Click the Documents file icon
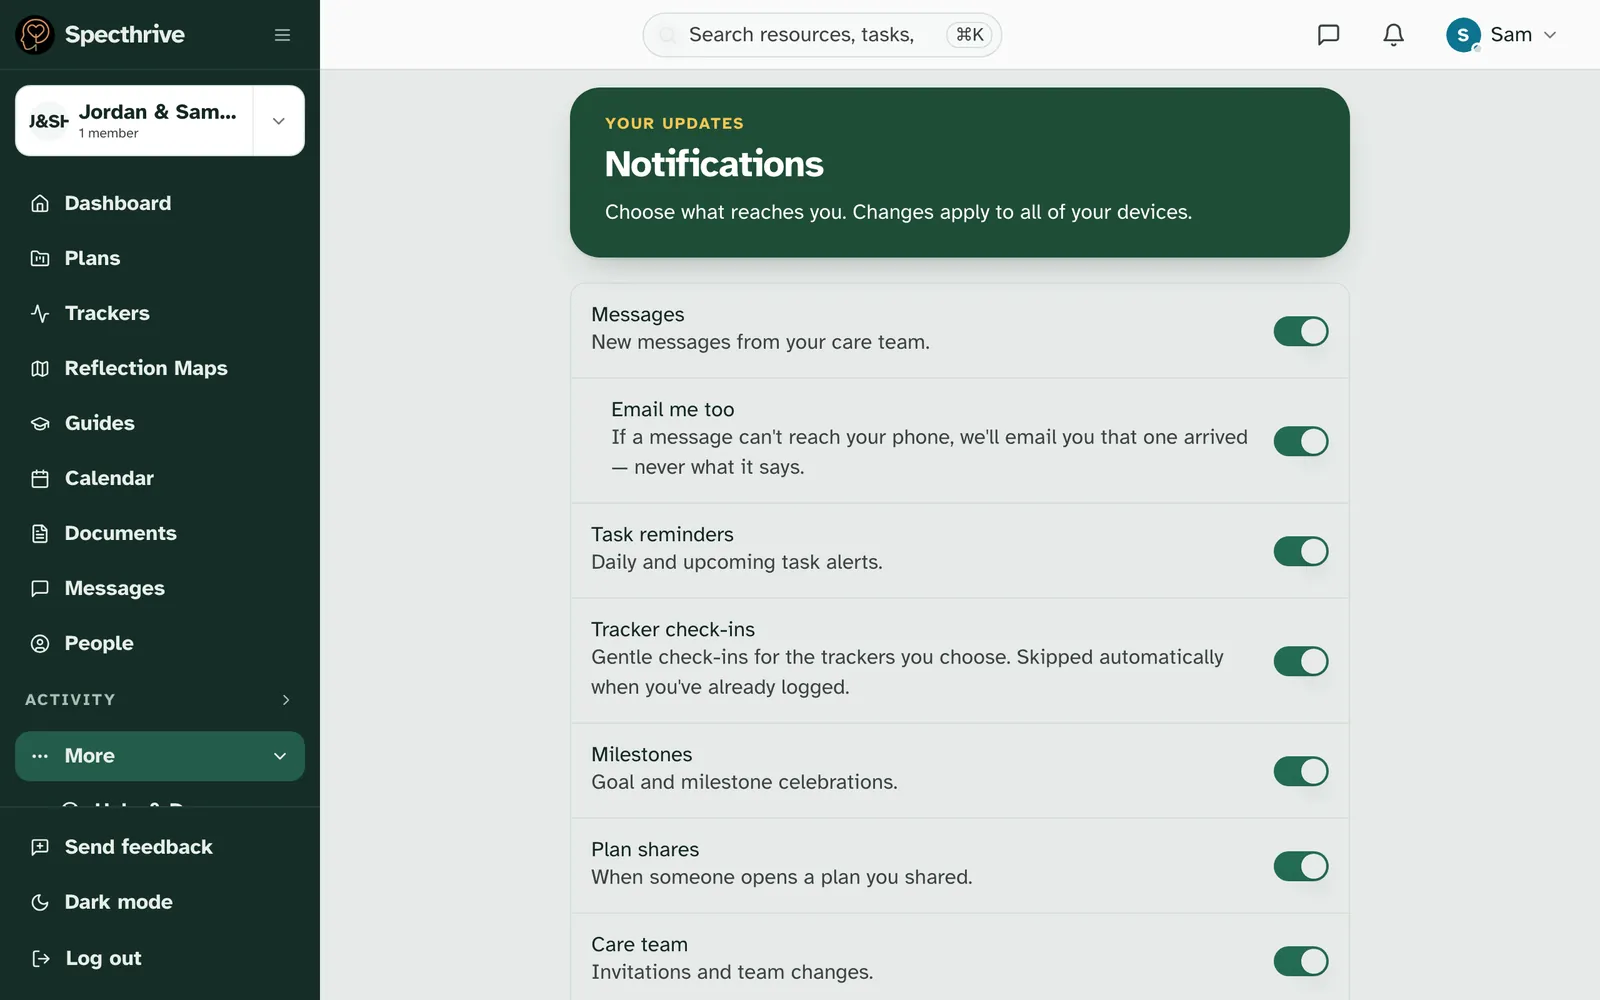 (40, 534)
